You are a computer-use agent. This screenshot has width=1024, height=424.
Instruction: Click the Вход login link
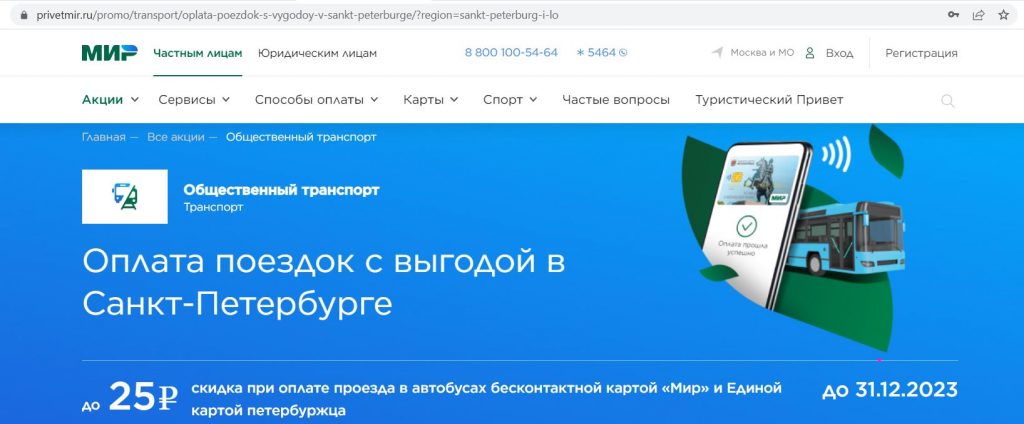tap(839, 53)
